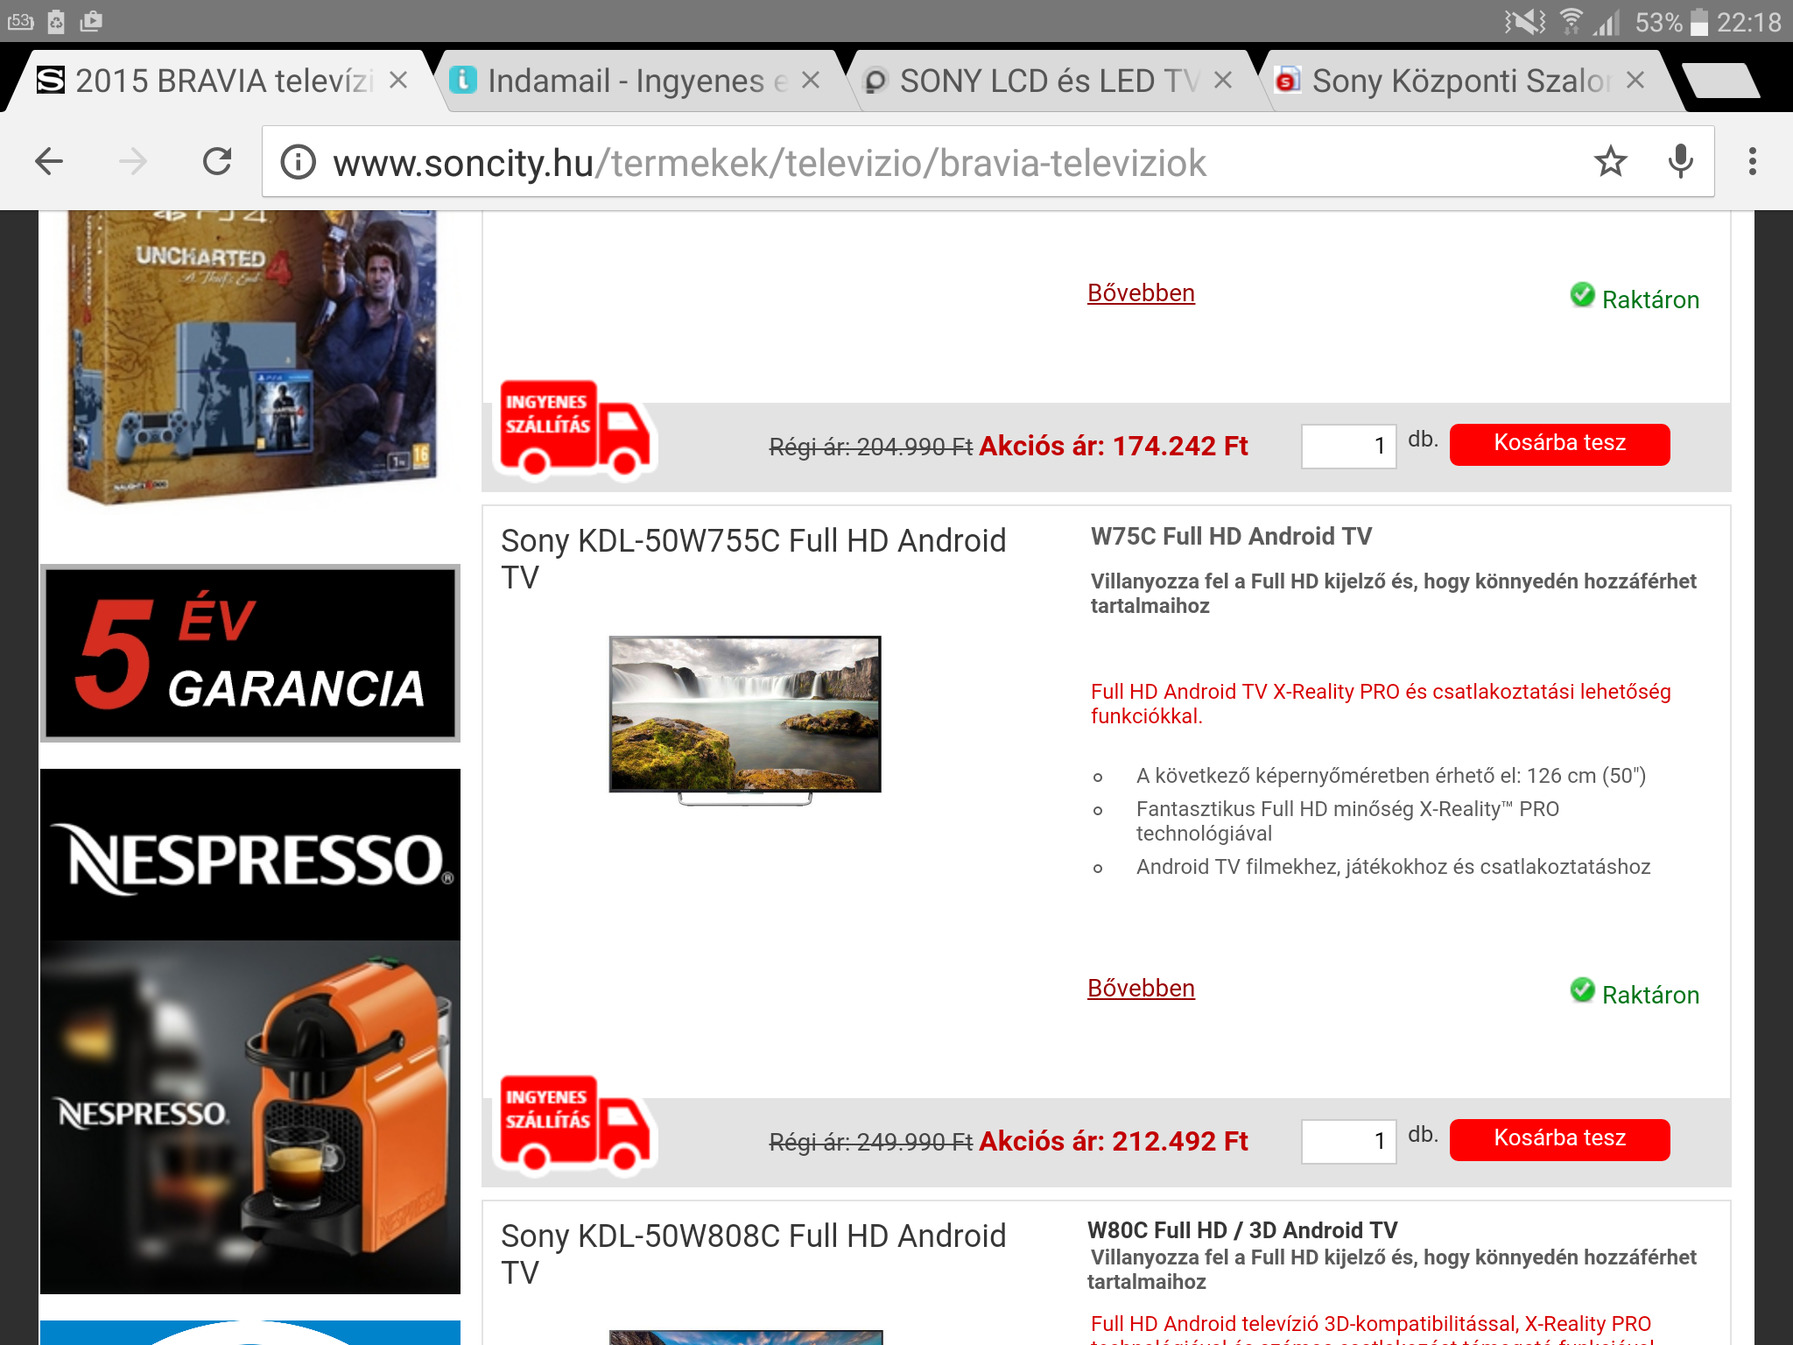Tap the 53 notification badge icon

click(21, 21)
